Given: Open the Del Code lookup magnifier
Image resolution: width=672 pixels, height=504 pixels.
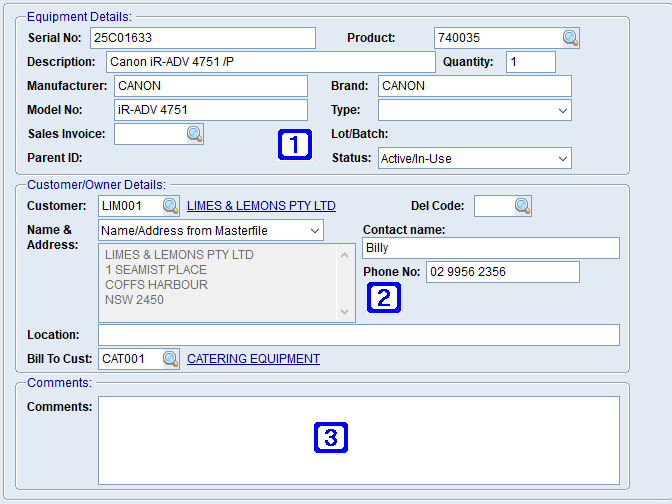Looking at the screenshot, I should coord(523,206).
